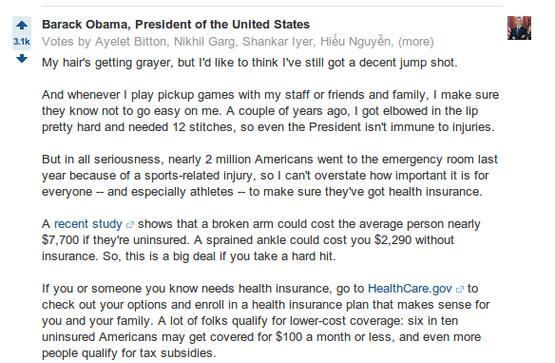The width and height of the screenshot is (555, 363).
Task: Click the 'Votes by' label
Action: pos(67,42)
